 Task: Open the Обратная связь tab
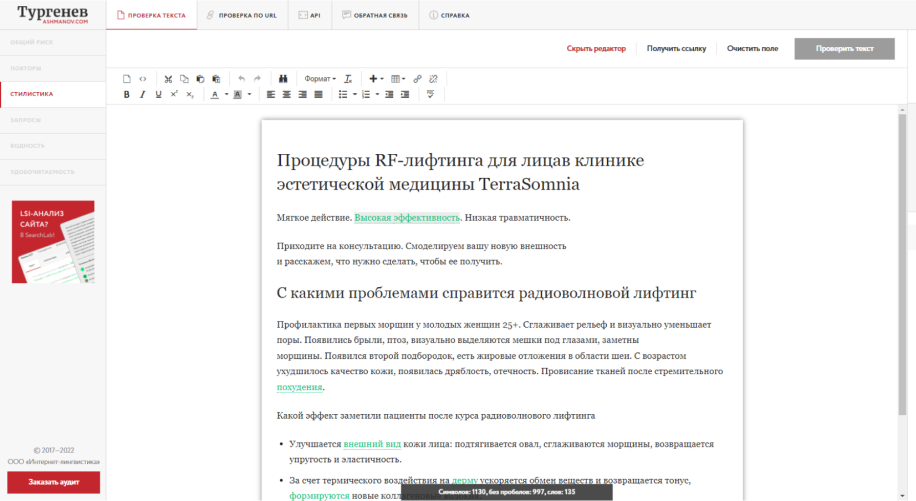375,15
